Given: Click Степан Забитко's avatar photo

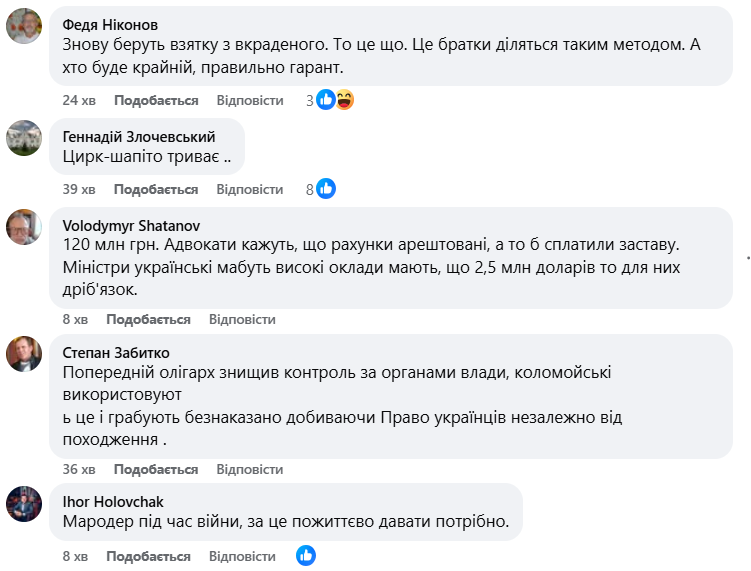Looking at the screenshot, I should click(x=24, y=353).
